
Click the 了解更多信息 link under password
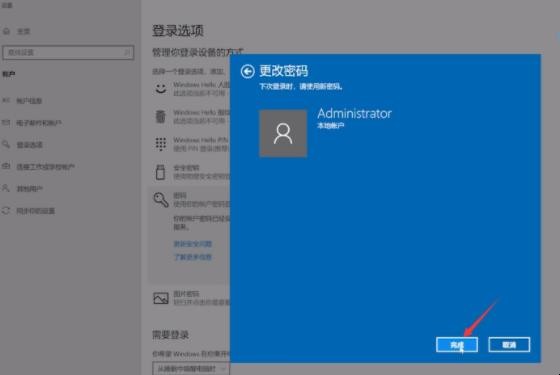coord(192,257)
